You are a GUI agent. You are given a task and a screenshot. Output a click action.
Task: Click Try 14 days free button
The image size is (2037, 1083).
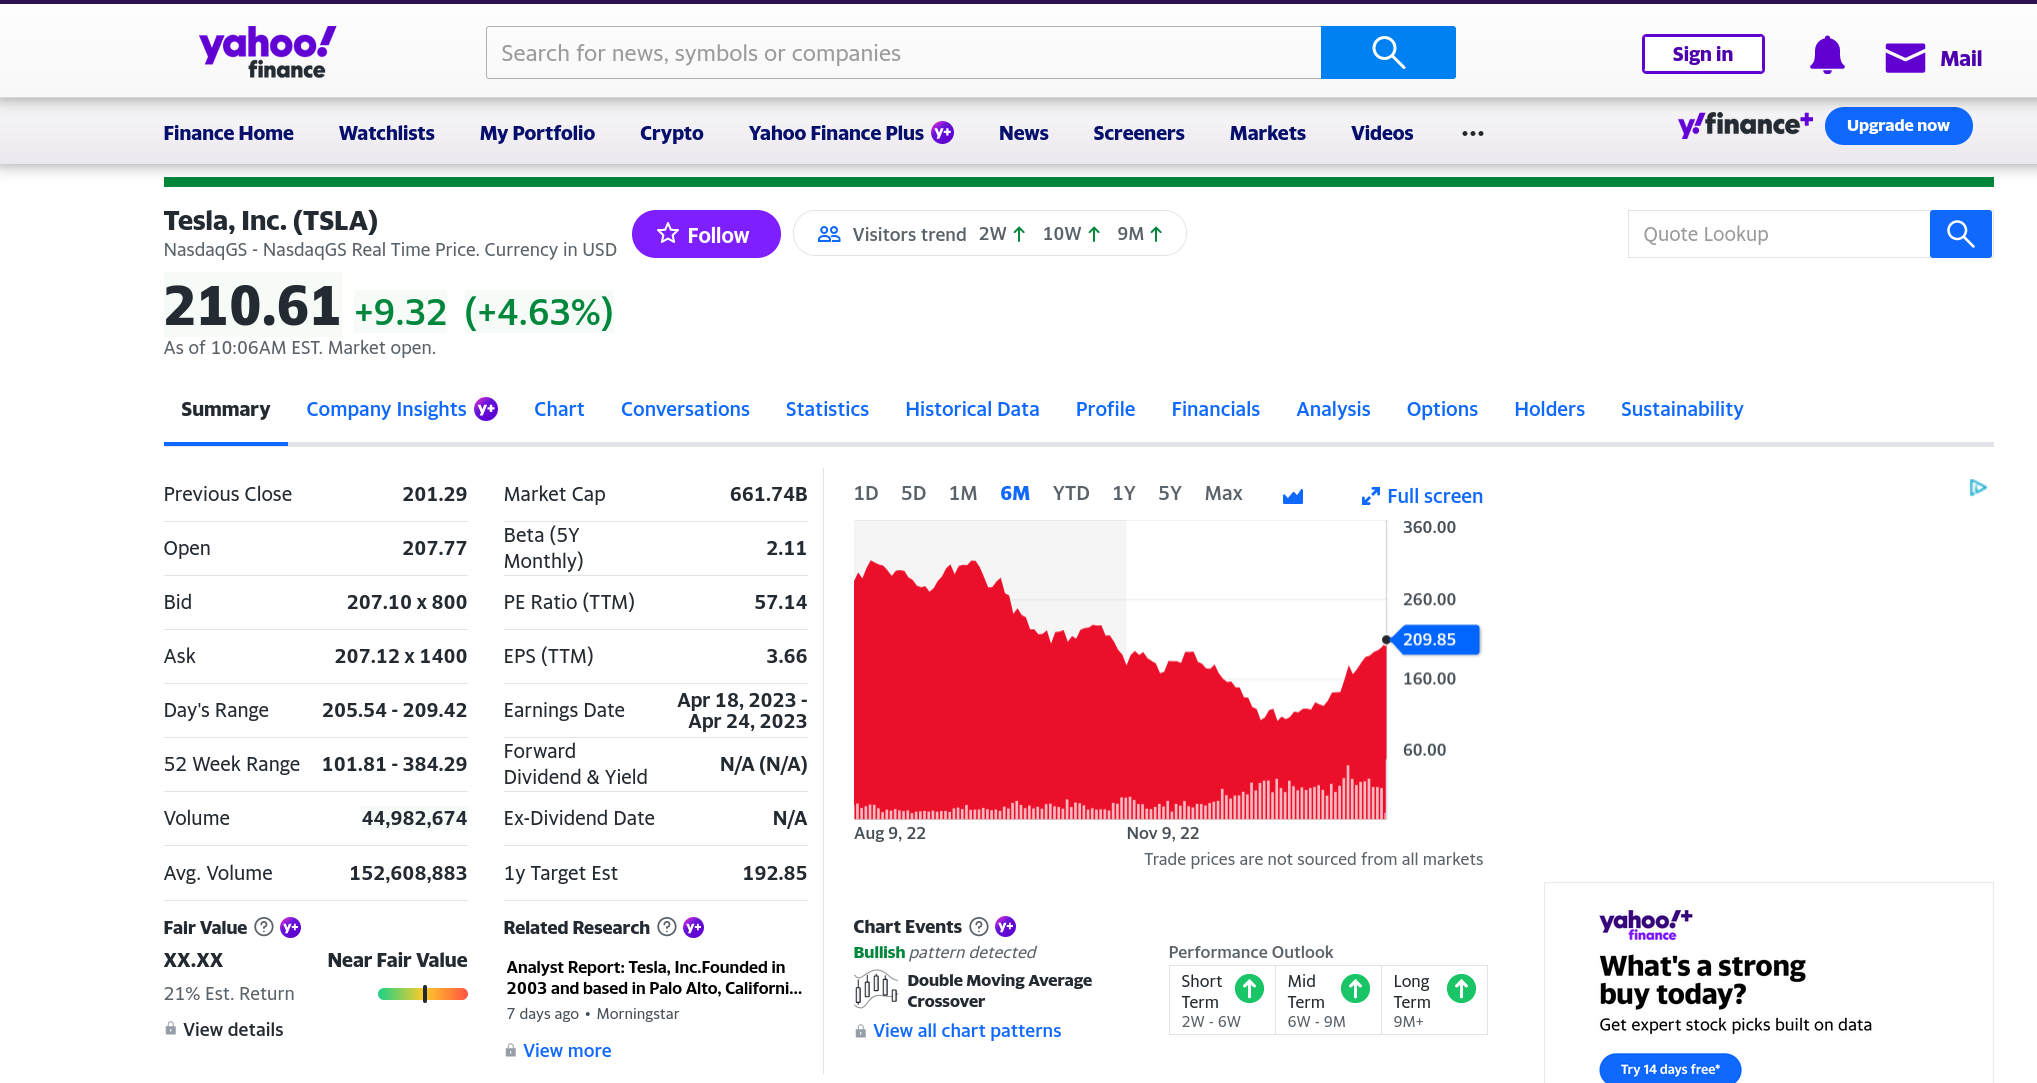click(x=1670, y=1068)
